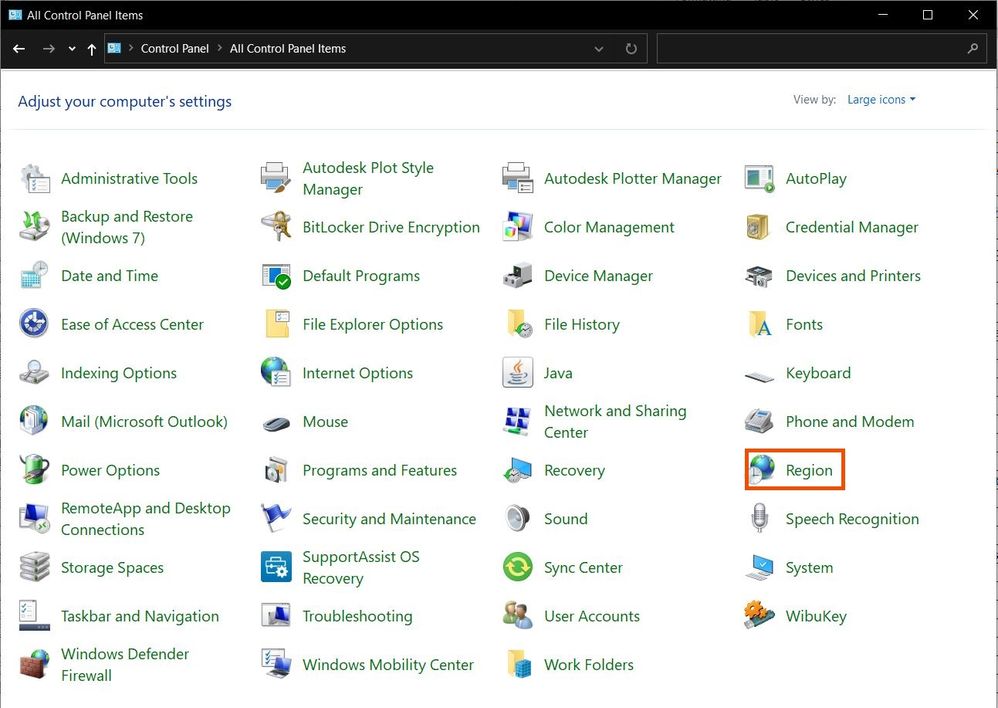The image size is (998, 708).
Task: Open the Devices and Printers icon
Action: pos(759,276)
